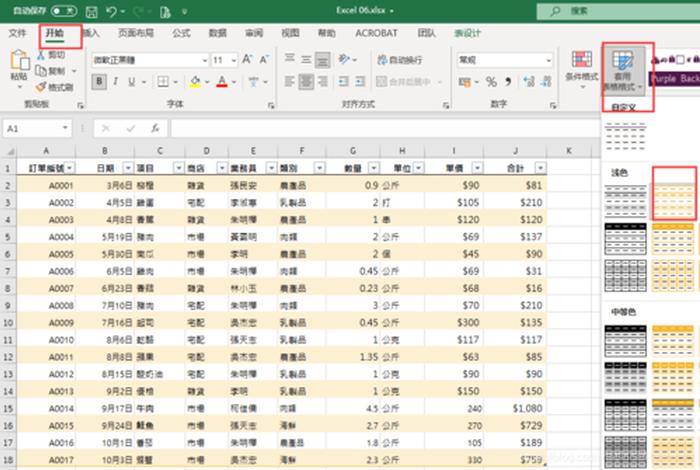Select the Format Painter brush
This screenshot has height=470, width=700.
click(x=41, y=87)
